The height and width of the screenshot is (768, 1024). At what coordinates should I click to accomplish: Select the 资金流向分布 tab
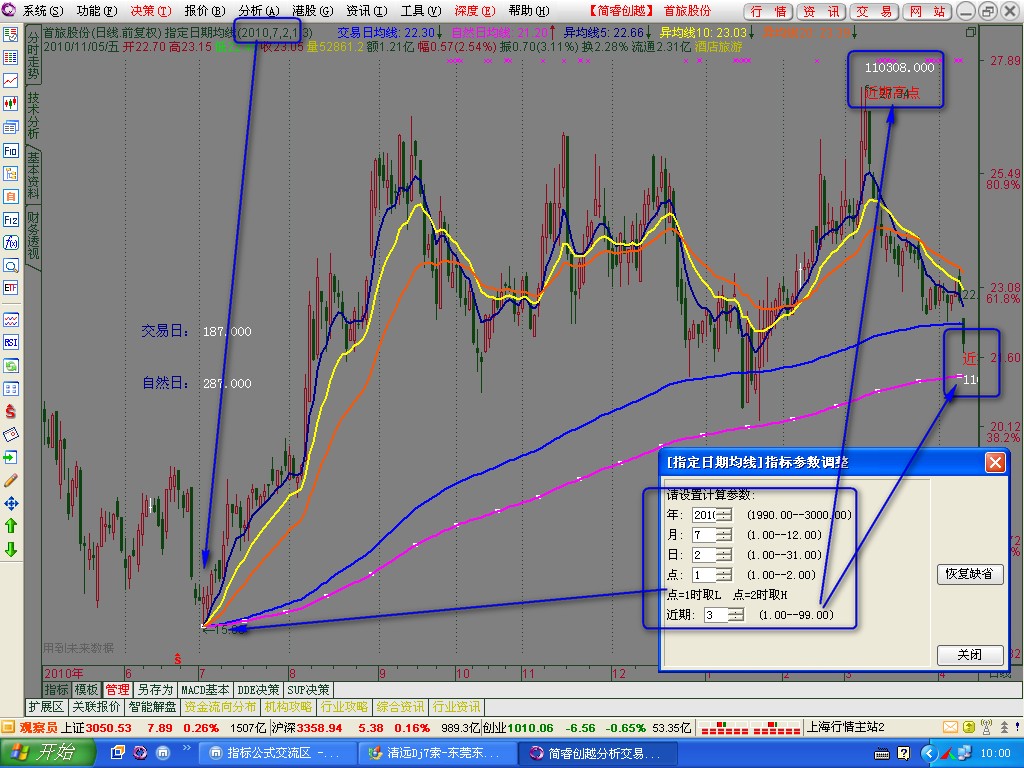click(220, 707)
